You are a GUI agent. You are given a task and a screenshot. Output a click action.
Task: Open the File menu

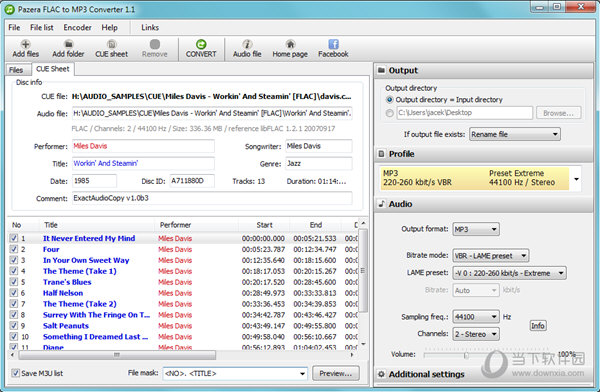pyautogui.click(x=14, y=28)
